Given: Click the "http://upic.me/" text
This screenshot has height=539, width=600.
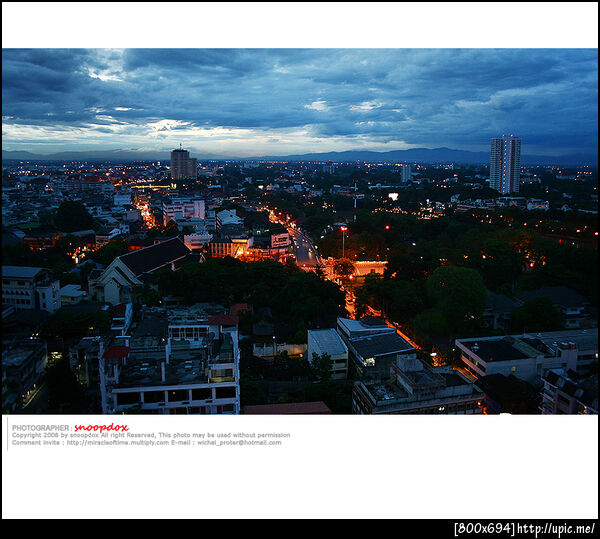Looking at the screenshot, I should [x=556, y=529].
